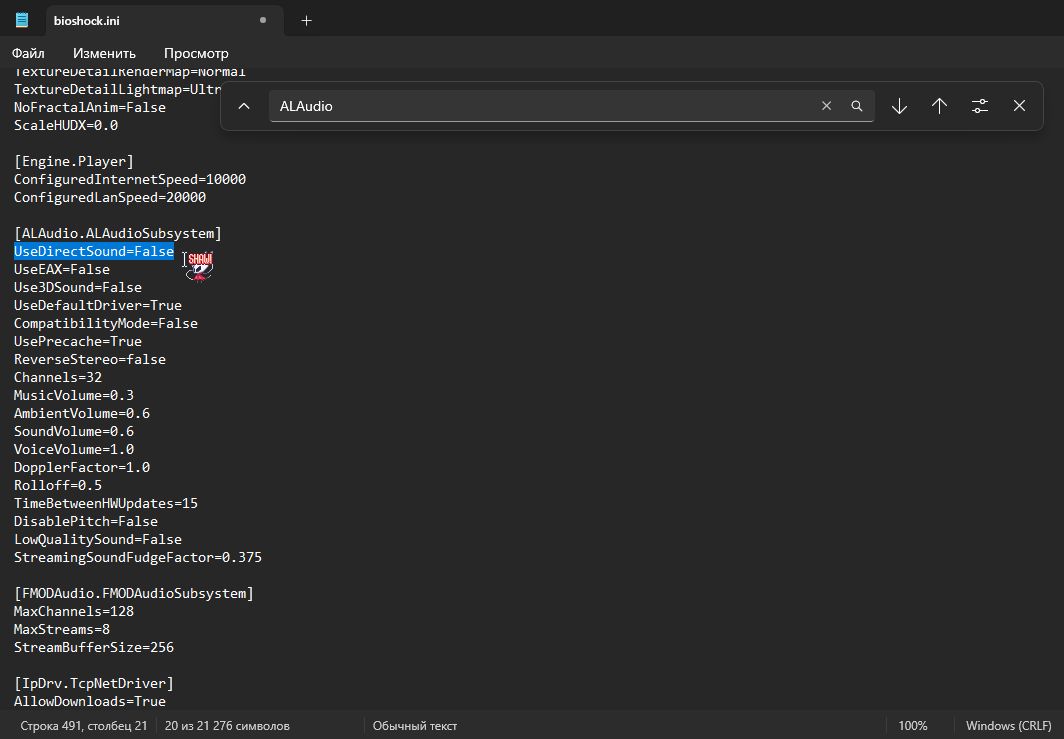Click the line AllowDownloads=True
Viewport: 1064px width, 739px height.
tap(90, 701)
